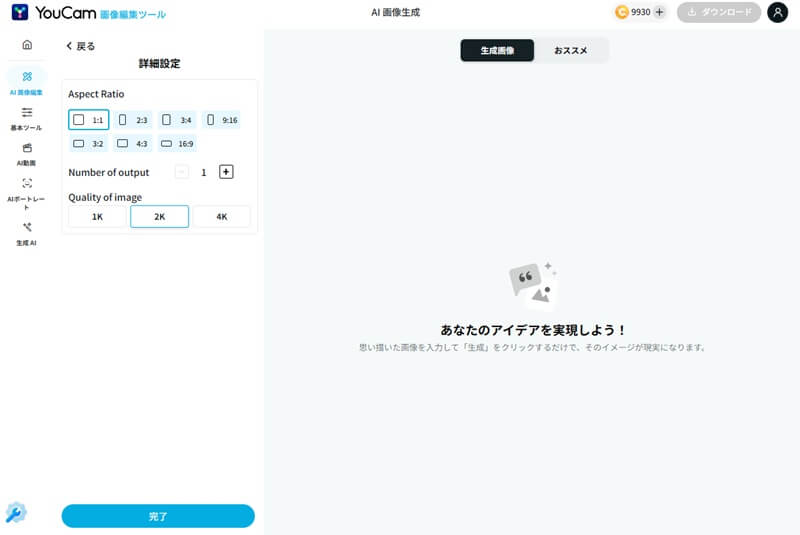Click the ダウンロード download button
The image size is (800, 535).
719,12
